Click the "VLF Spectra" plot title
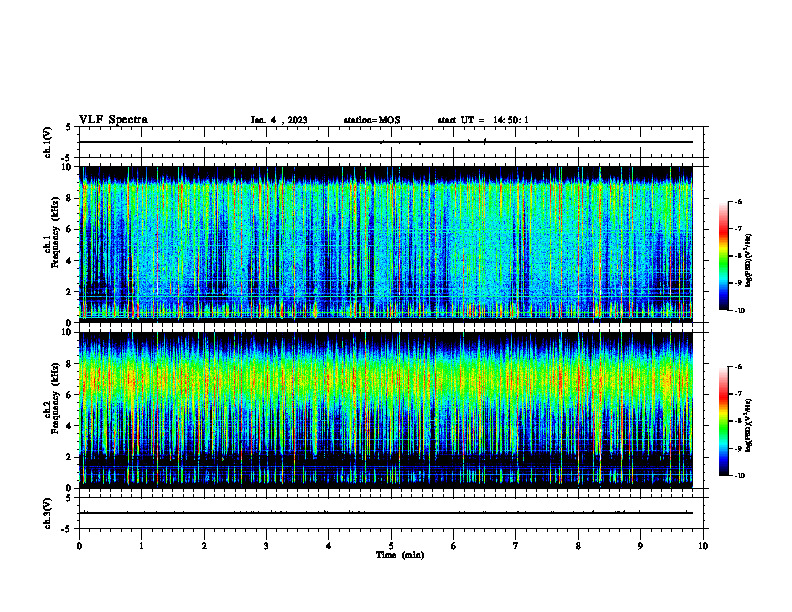The image size is (792, 612). [113, 120]
